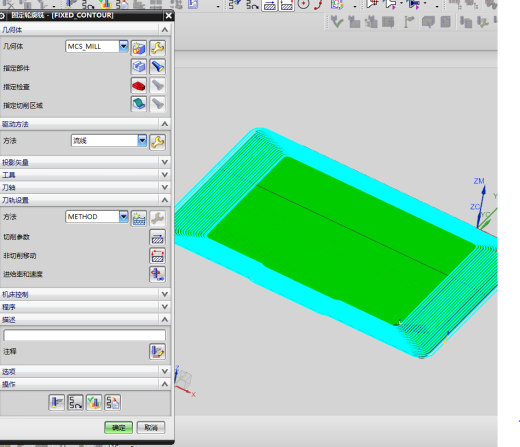520x447 pixels.
Task: Click the specify check (指定检查) red body icon
Action: coord(139,86)
